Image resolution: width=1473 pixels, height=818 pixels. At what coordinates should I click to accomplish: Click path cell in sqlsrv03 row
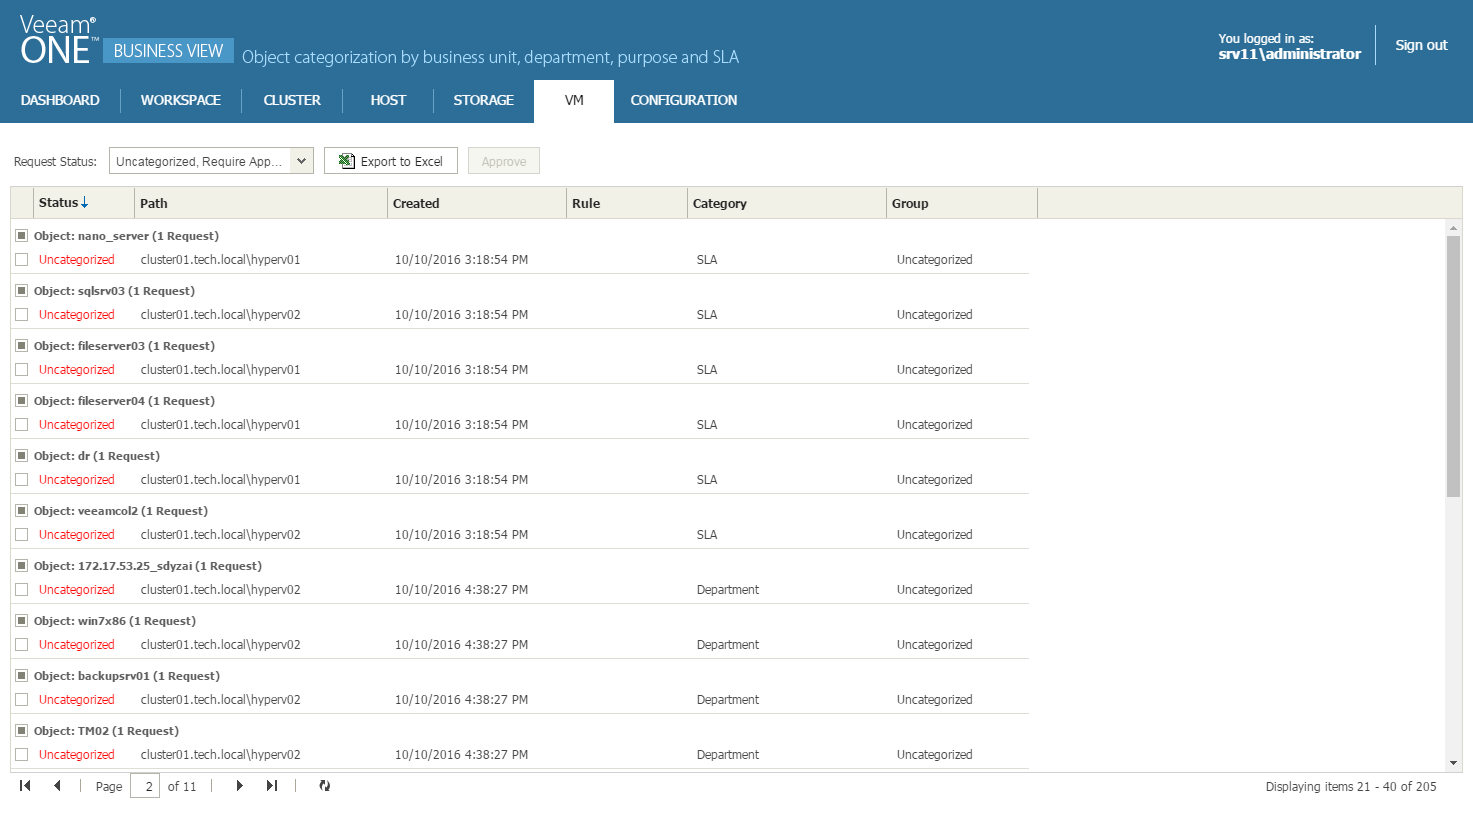coord(221,315)
